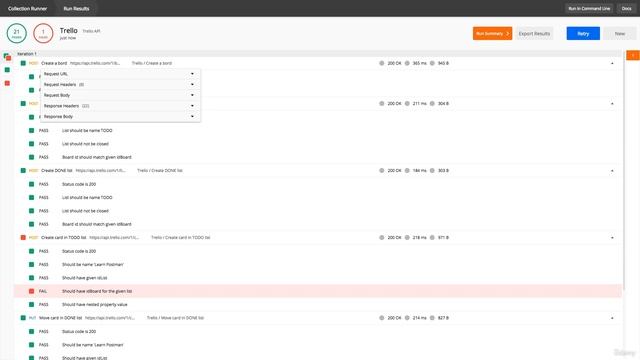Select 'Should have nested property value' test
Viewport: 640px width, 360px height.
click(x=95, y=304)
